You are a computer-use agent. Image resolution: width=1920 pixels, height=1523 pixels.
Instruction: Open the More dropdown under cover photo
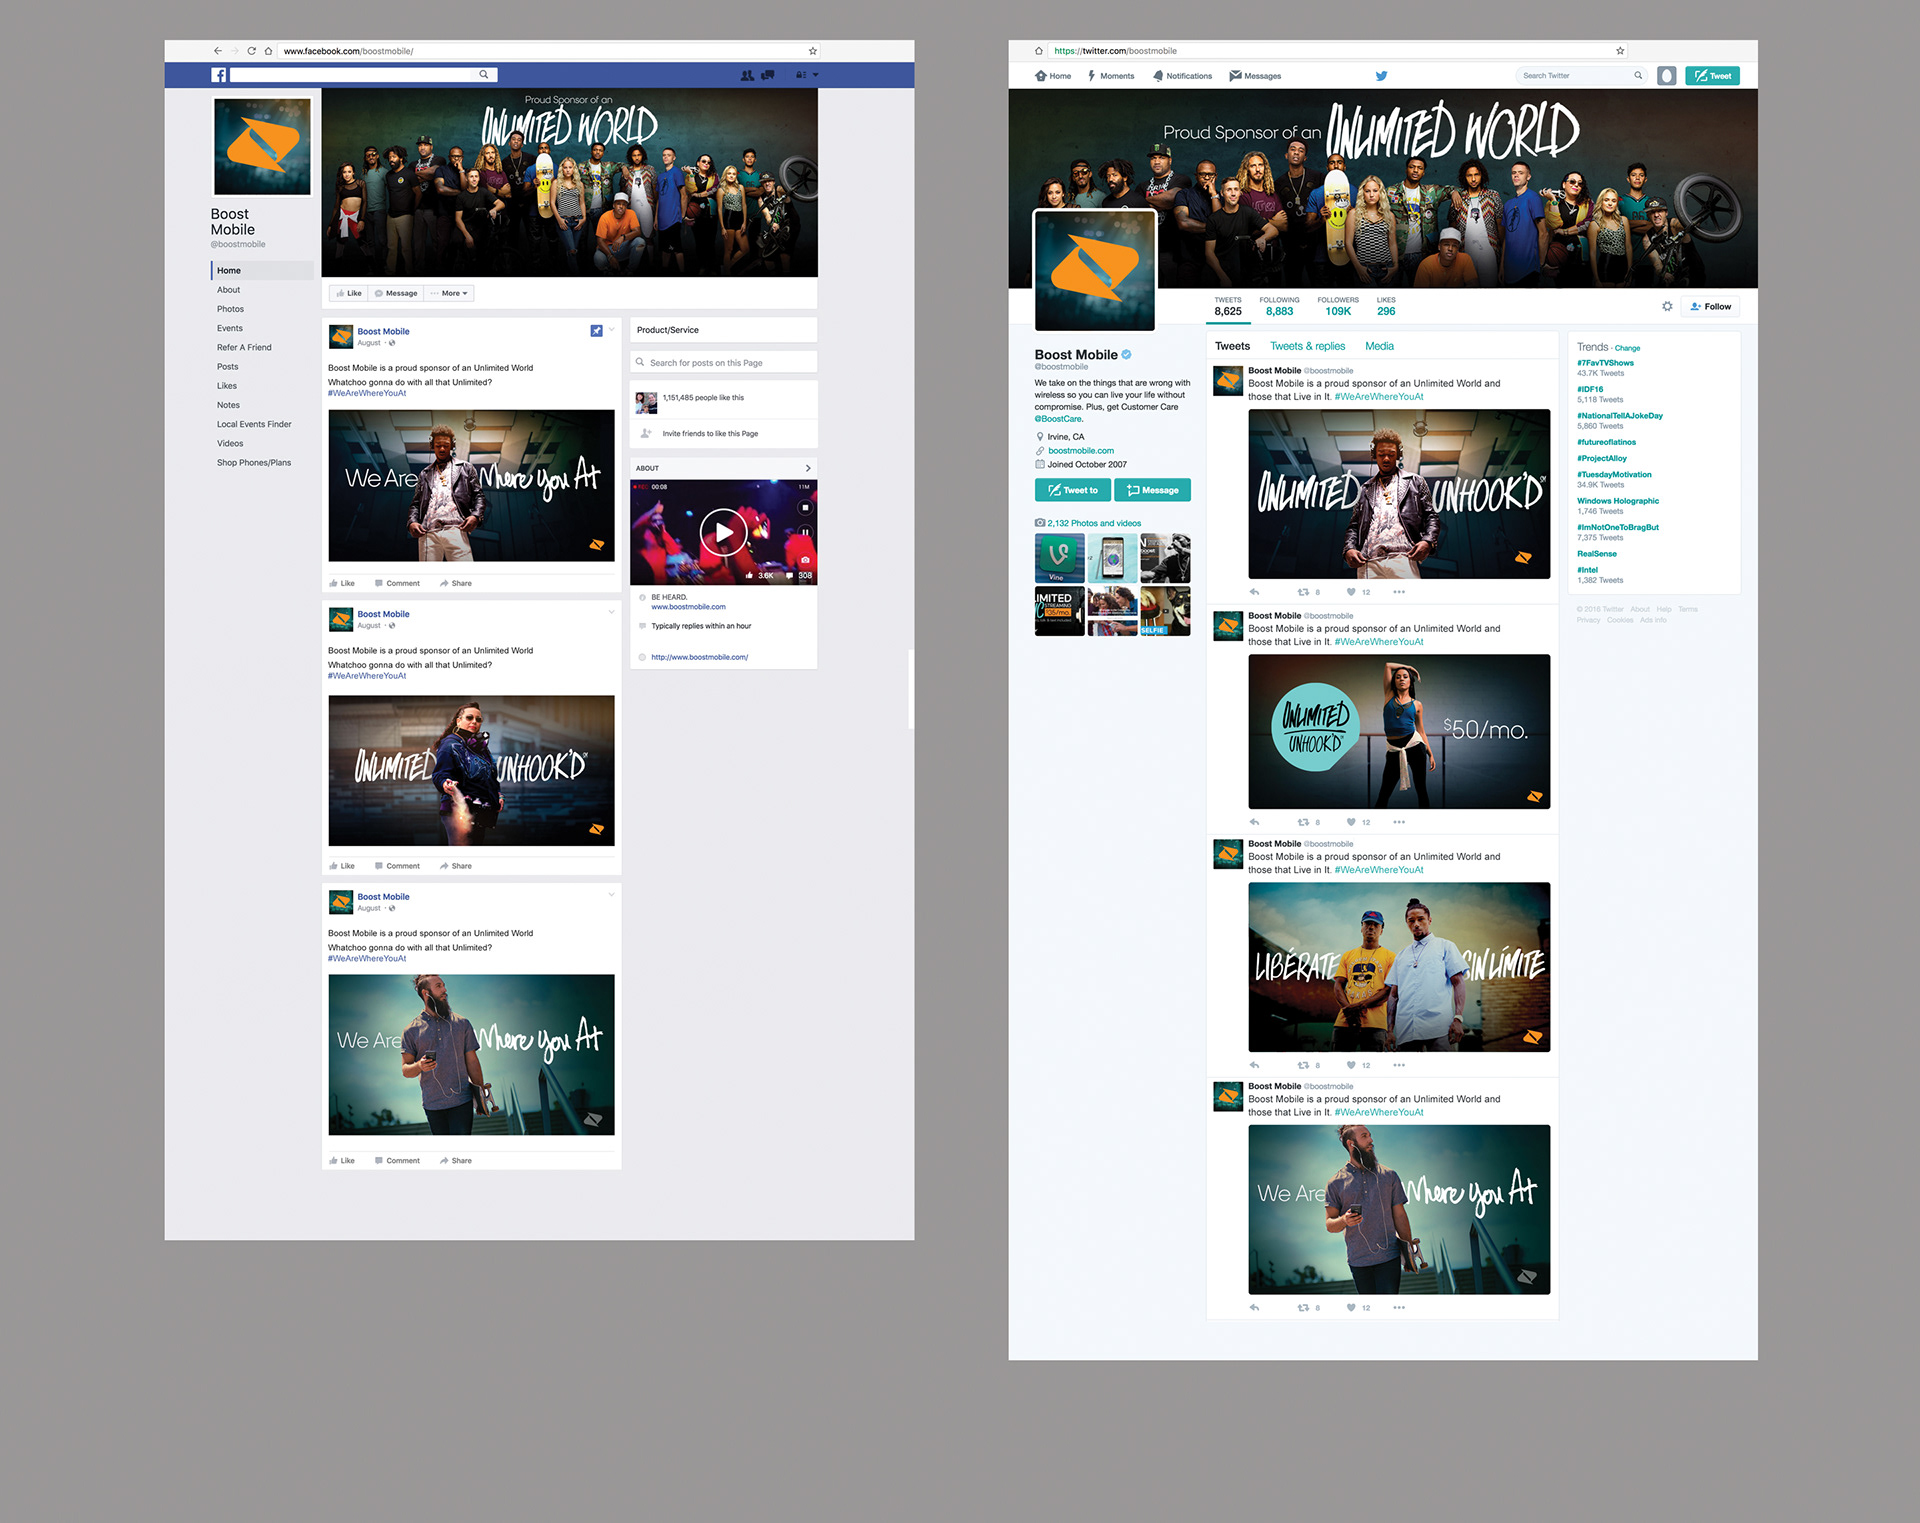[449, 293]
